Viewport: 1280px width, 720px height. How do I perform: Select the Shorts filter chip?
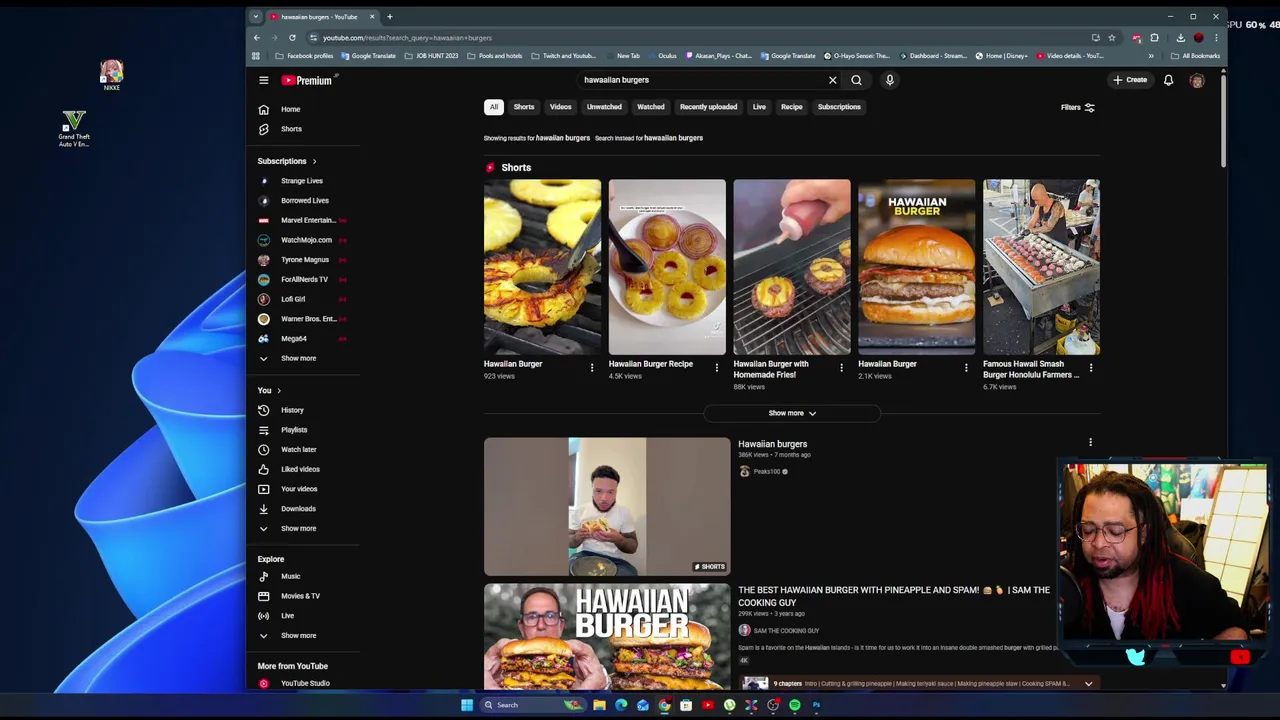524,107
